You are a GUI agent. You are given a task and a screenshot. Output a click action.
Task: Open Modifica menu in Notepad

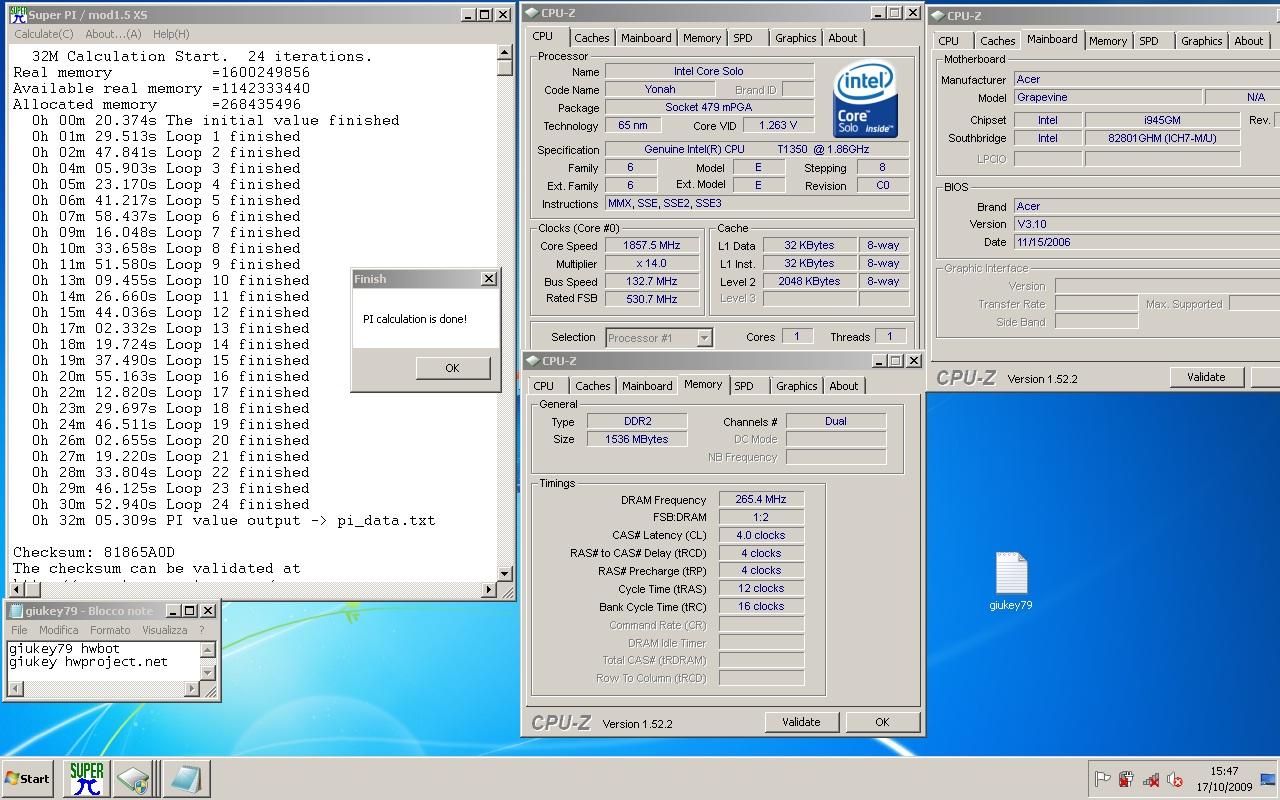59,630
